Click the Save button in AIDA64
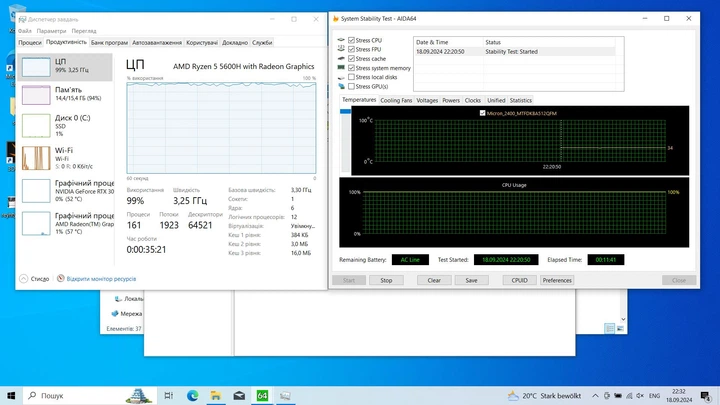This screenshot has width=720, height=405. coord(471,280)
